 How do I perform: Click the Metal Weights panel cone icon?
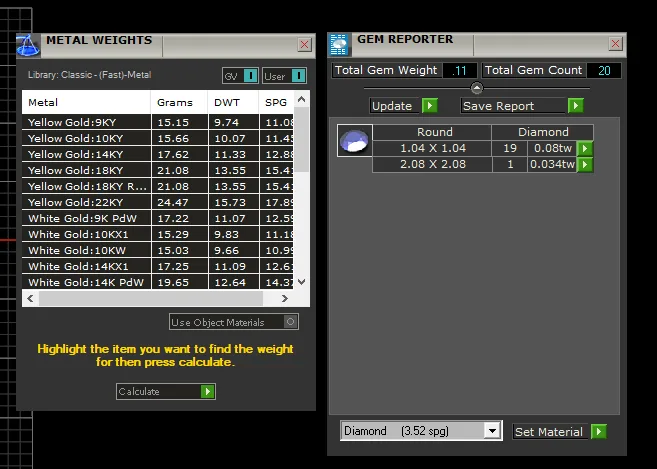pyautogui.click(x=28, y=45)
